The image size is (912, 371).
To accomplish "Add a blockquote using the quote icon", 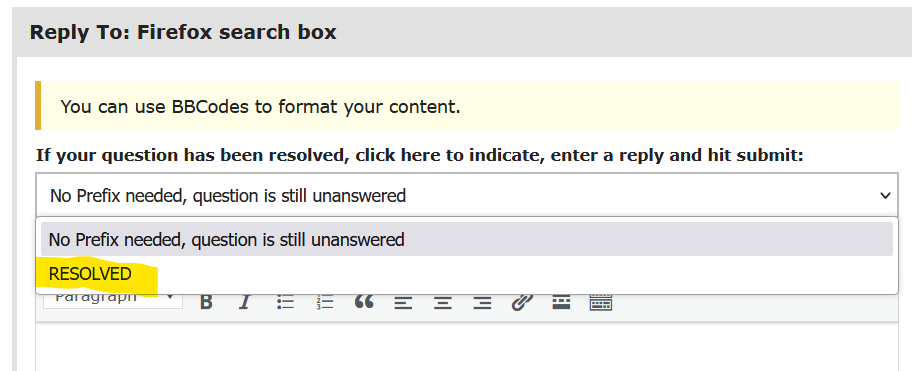I will (364, 302).
